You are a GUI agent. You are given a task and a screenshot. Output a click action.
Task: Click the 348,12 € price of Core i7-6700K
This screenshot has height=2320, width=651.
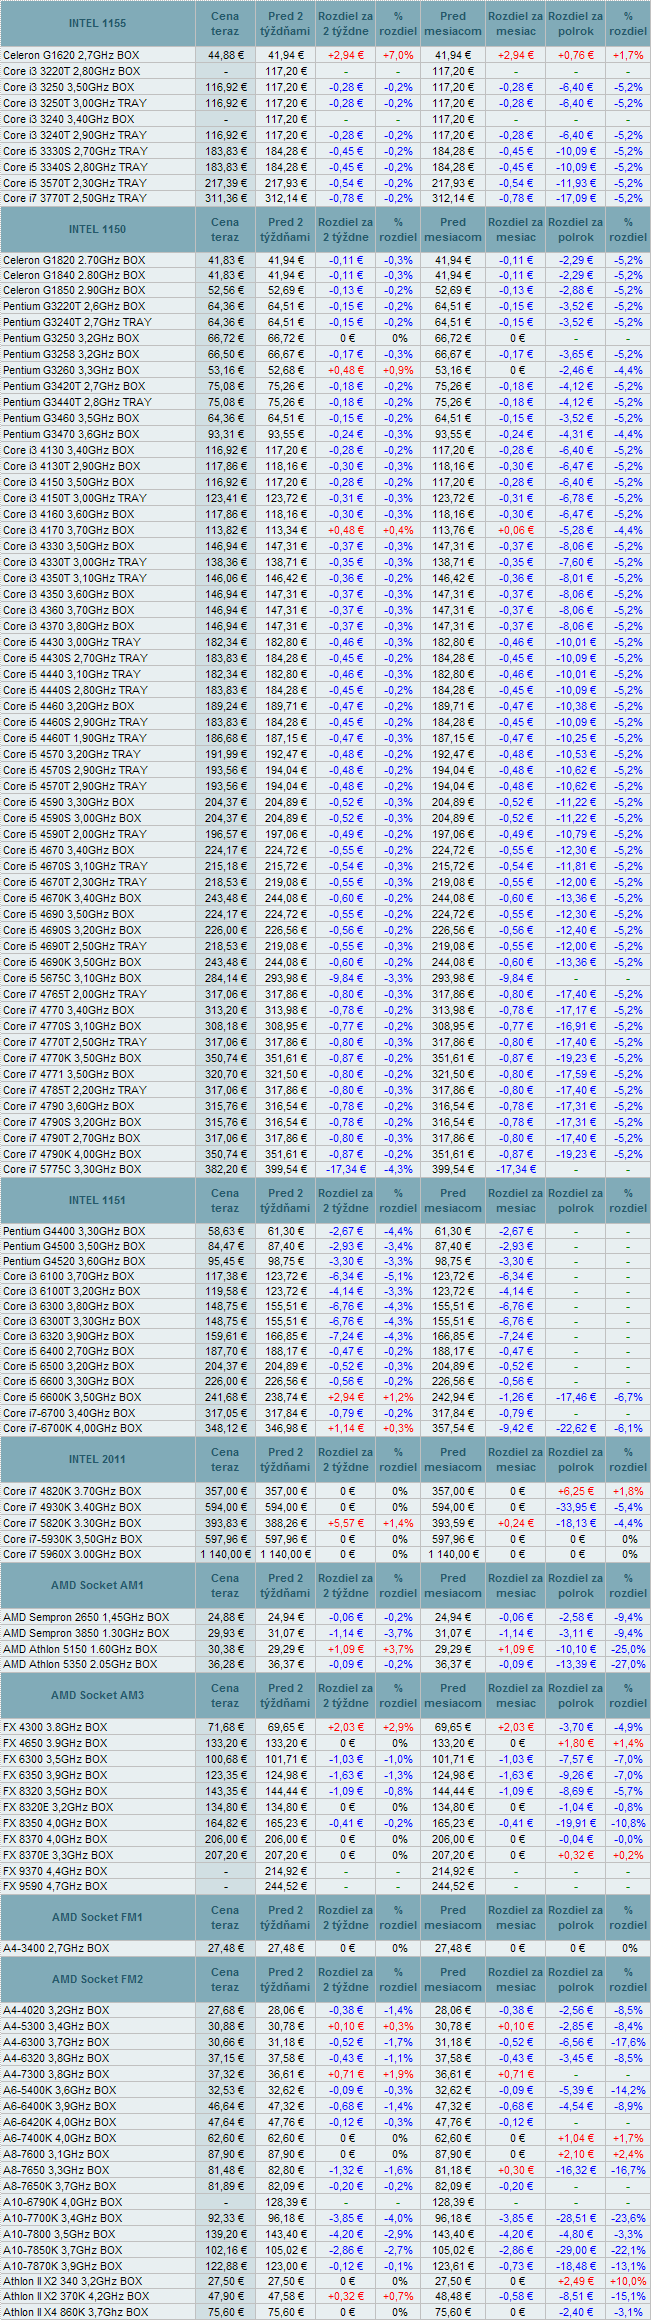225,1428
